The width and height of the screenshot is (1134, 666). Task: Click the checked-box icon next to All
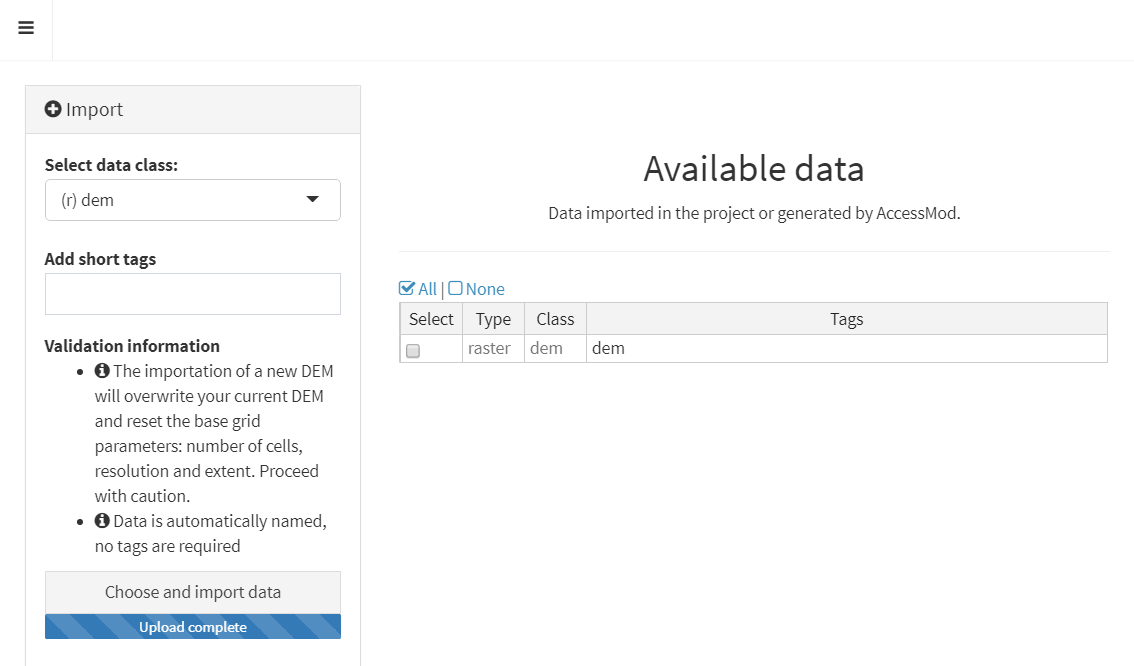[407, 289]
